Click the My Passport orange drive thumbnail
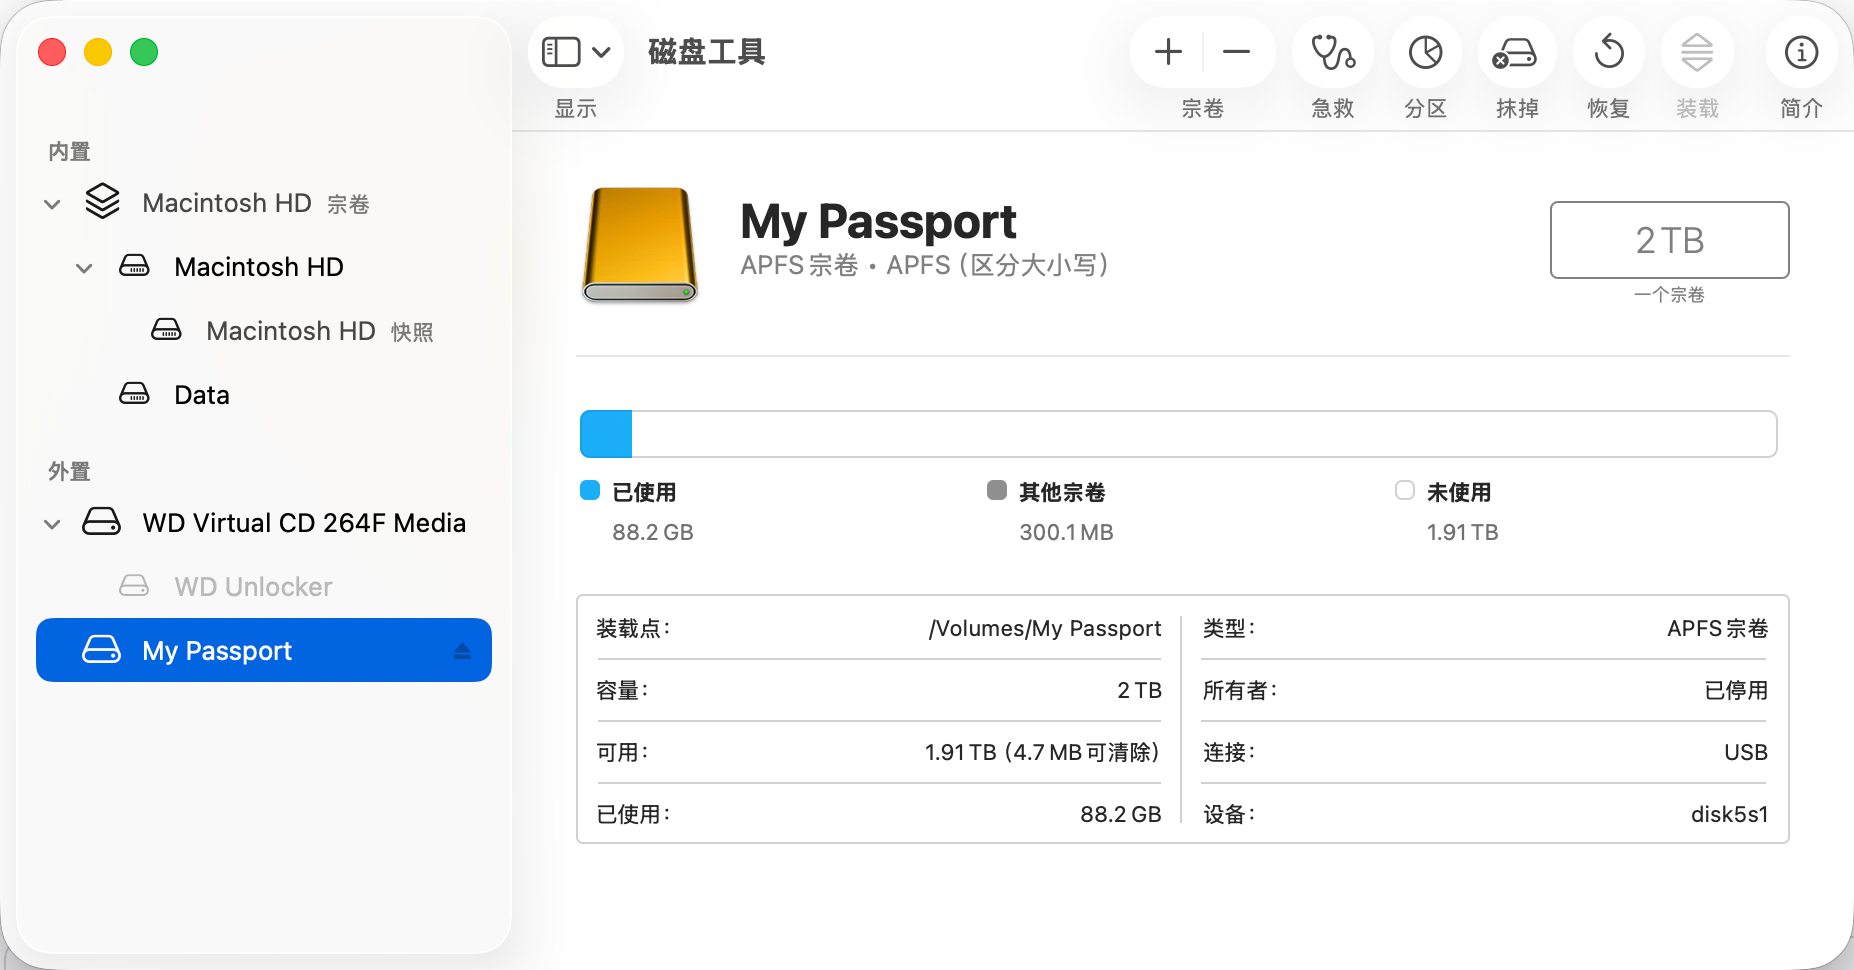The image size is (1854, 970). [x=640, y=245]
